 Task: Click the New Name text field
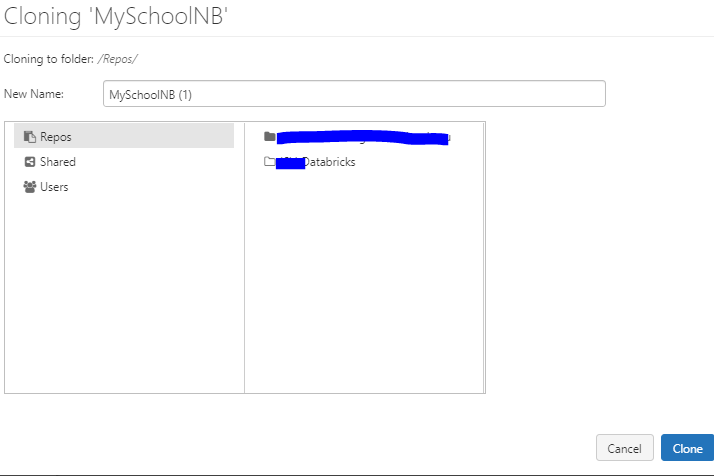coord(354,93)
